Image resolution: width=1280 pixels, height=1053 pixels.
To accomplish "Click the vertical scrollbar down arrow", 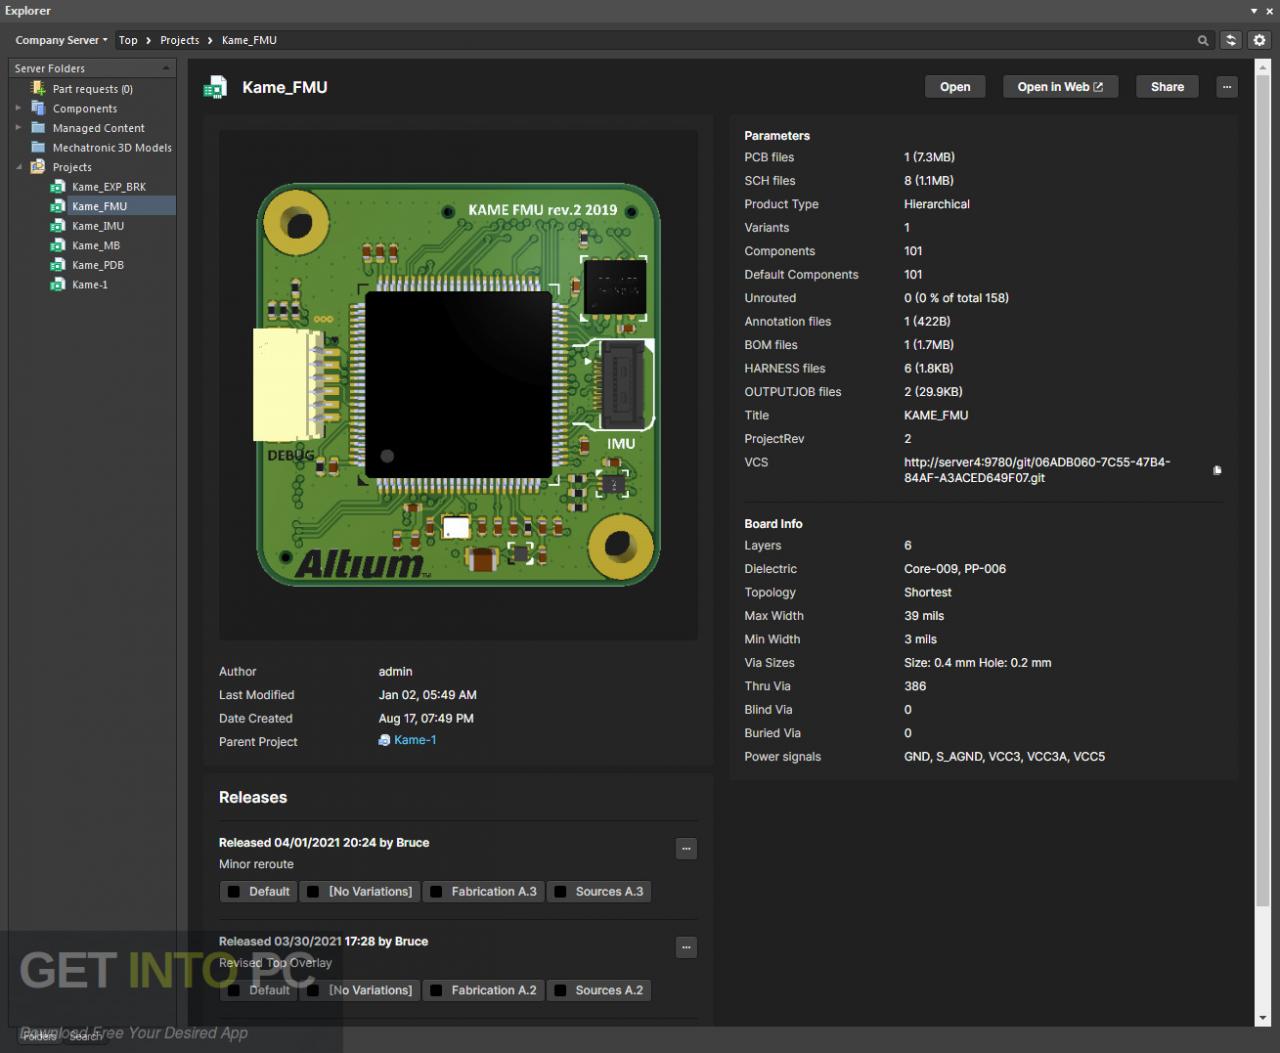I will pyautogui.click(x=1261, y=1018).
